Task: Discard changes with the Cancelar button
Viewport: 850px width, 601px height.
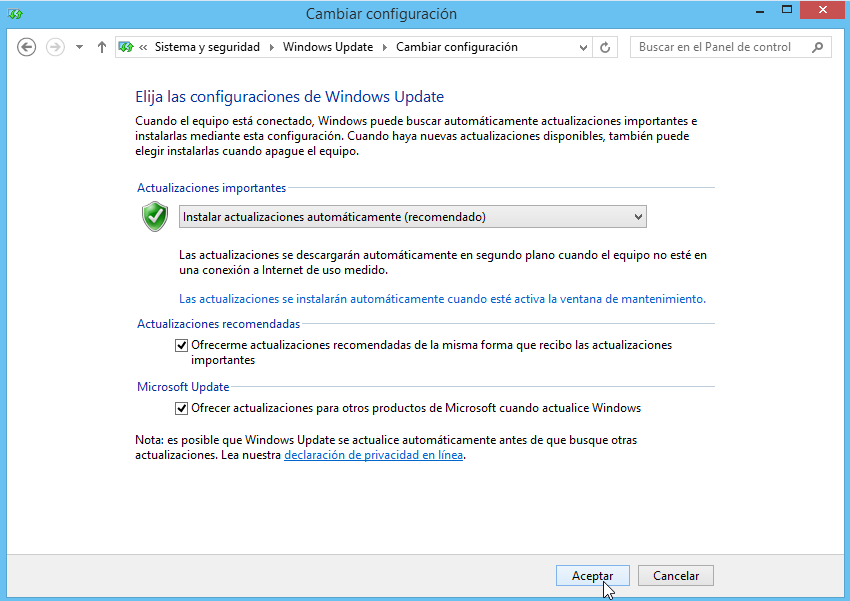Action: [676, 576]
